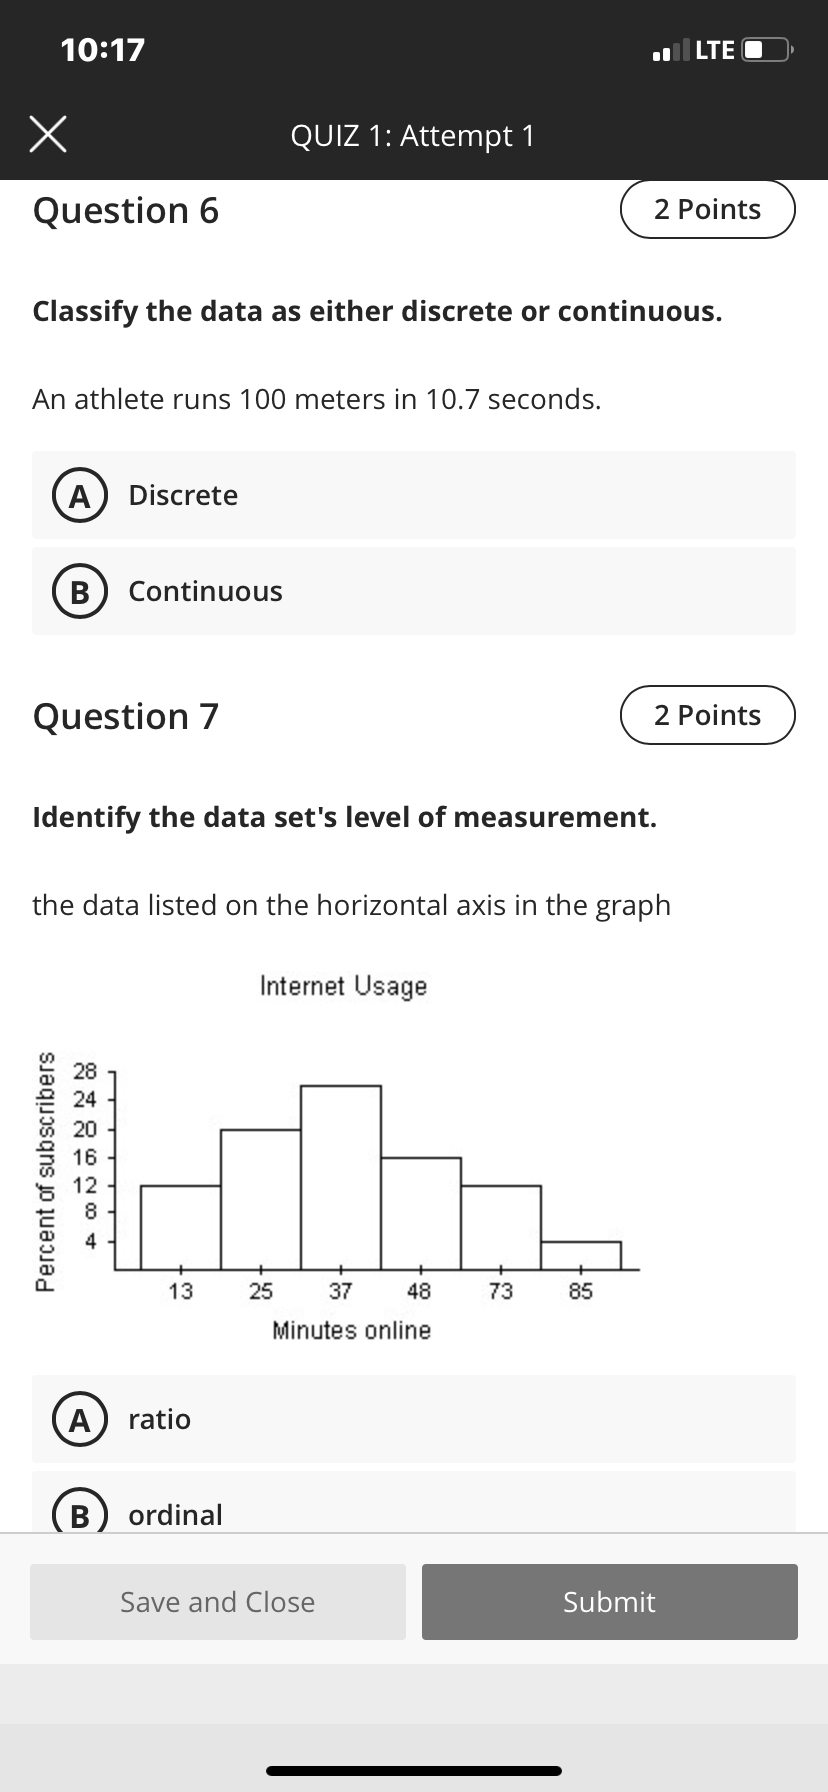This screenshot has width=828, height=1792.
Task: Tap the Question 7 points badge
Action: 708,715
